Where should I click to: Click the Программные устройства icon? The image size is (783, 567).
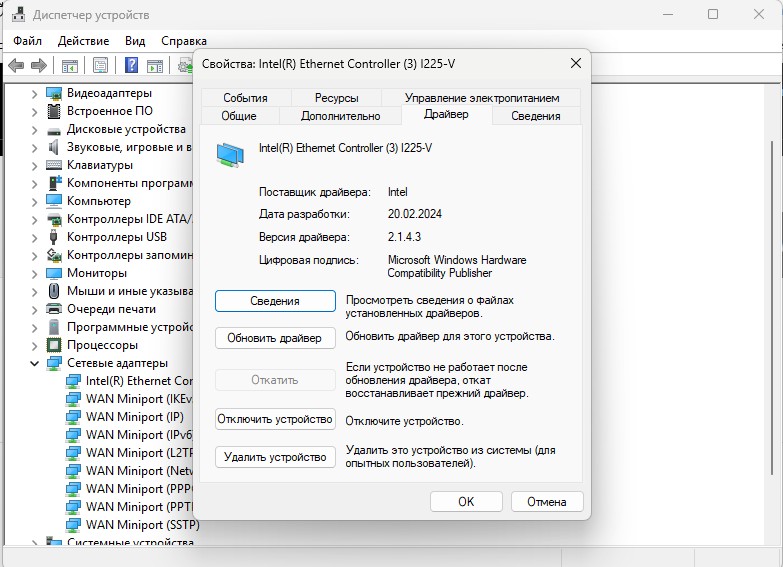point(54,327)
